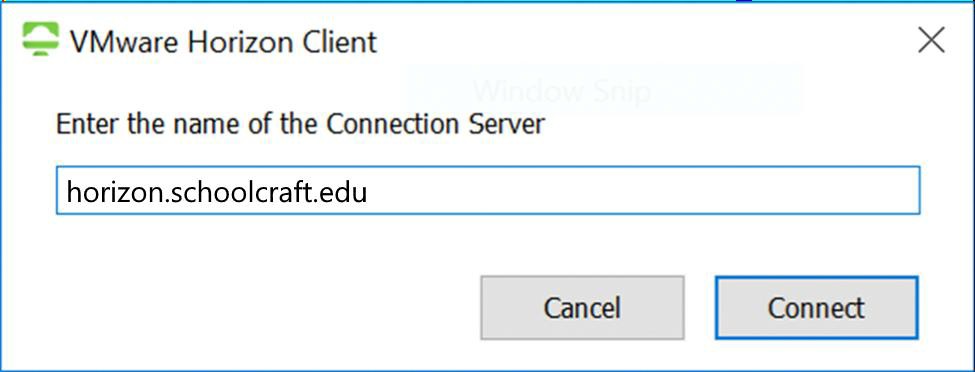Click blank dialog area left of Cancel
This screenshot has width=975, height=372.
261,308
